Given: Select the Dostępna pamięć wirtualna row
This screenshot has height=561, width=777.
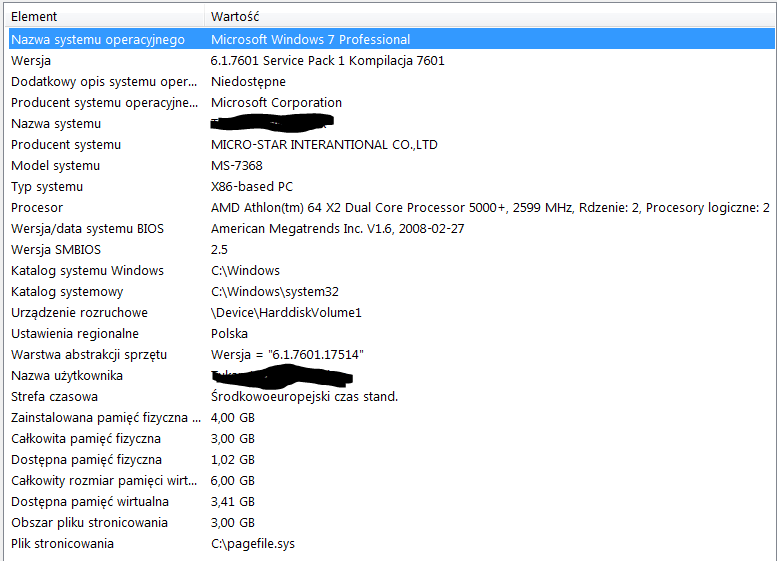Looking at the screenshot, I should click(90, 501).
